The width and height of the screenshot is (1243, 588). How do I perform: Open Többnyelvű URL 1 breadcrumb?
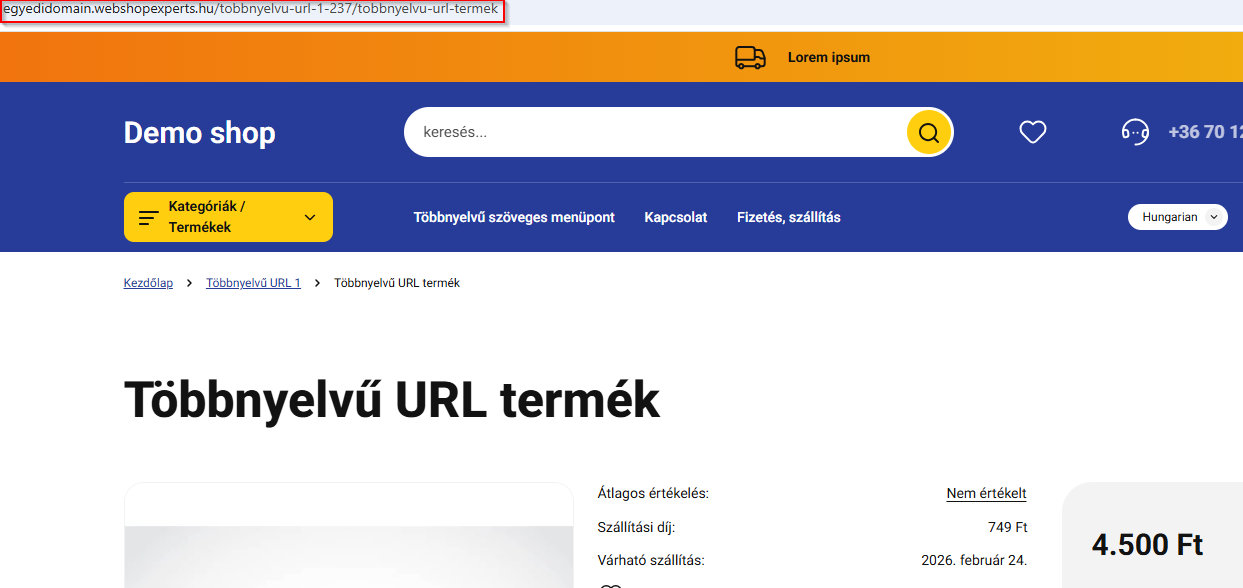tap(253, 283)
